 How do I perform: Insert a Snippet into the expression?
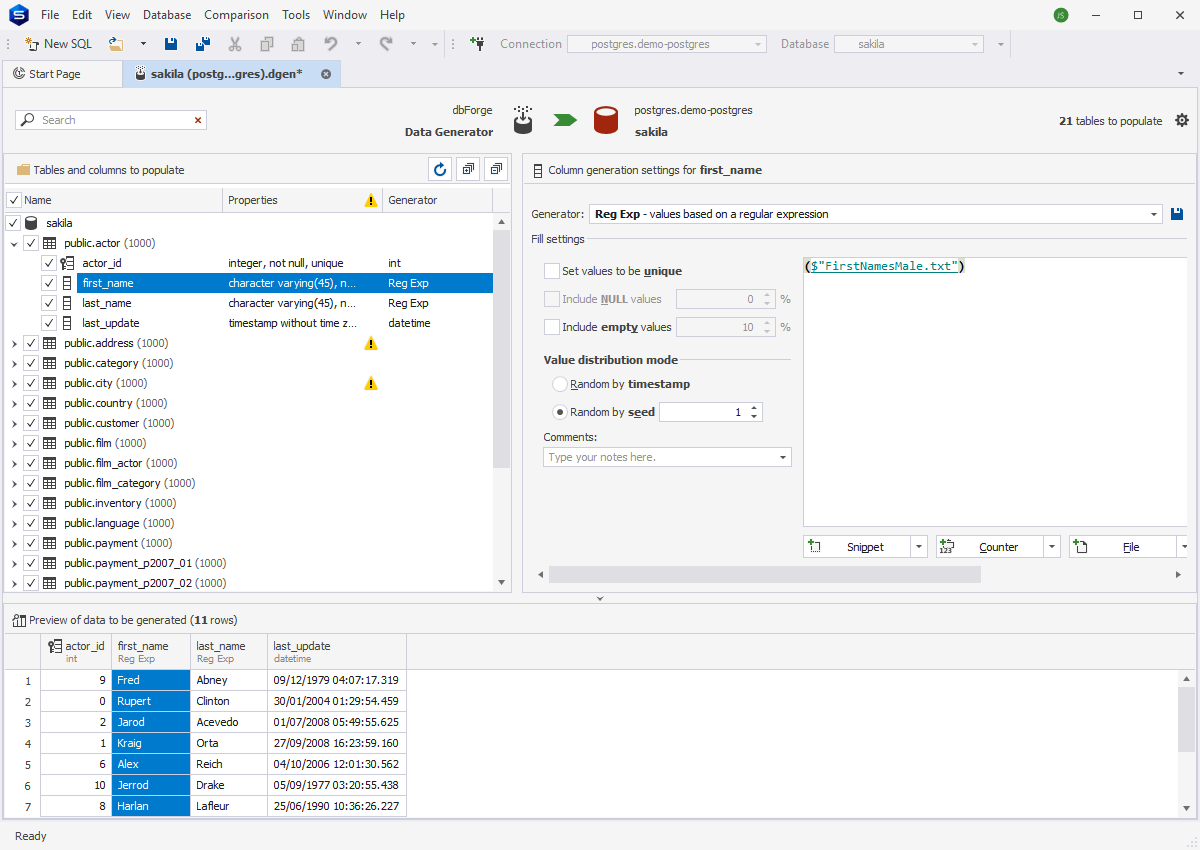(864, 546)
